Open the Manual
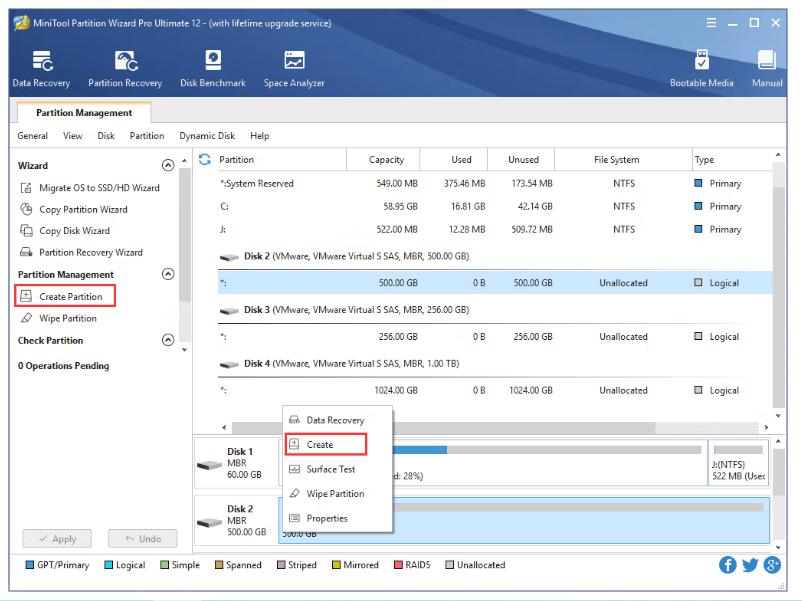 766,68
